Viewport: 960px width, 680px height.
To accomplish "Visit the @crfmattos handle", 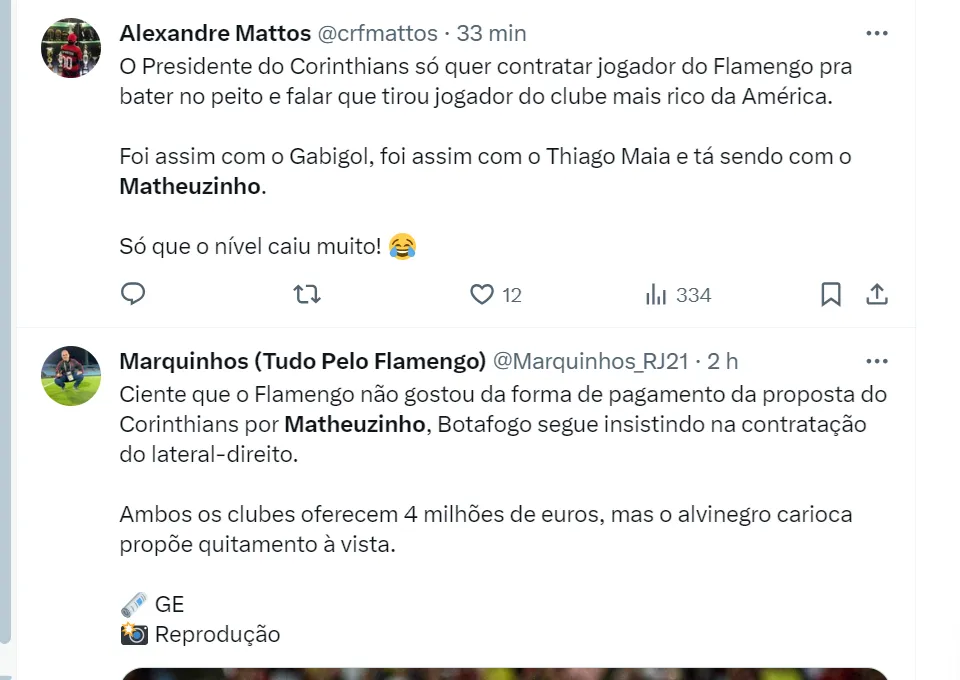I will coord(377,33).
